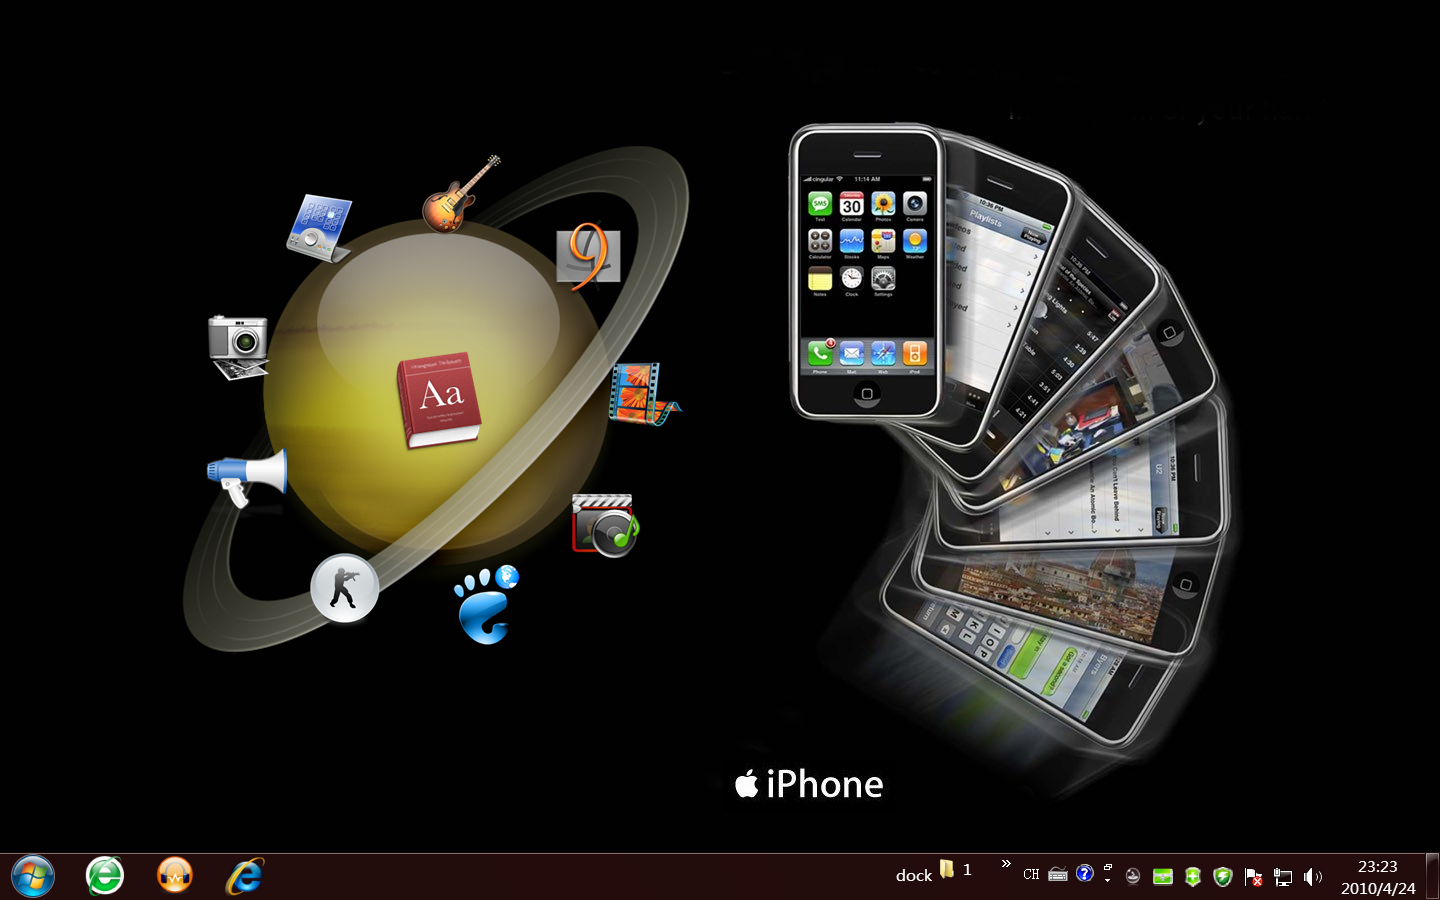
Task: Click the blue help question mark icon
Action: point(1085,874)
